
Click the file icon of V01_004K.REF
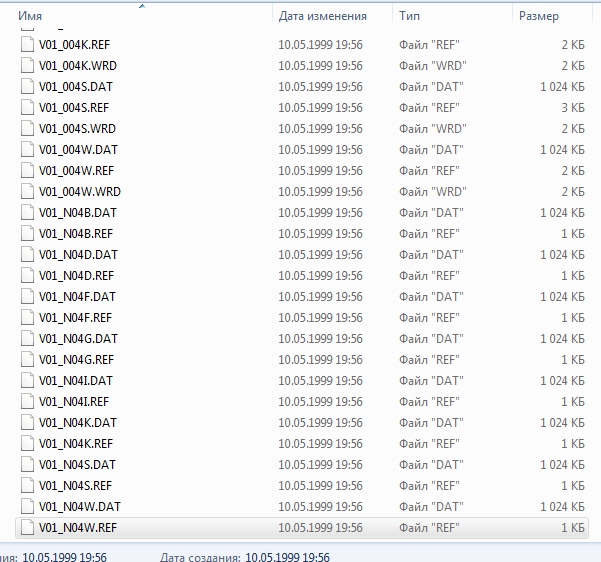pos(26,44)
